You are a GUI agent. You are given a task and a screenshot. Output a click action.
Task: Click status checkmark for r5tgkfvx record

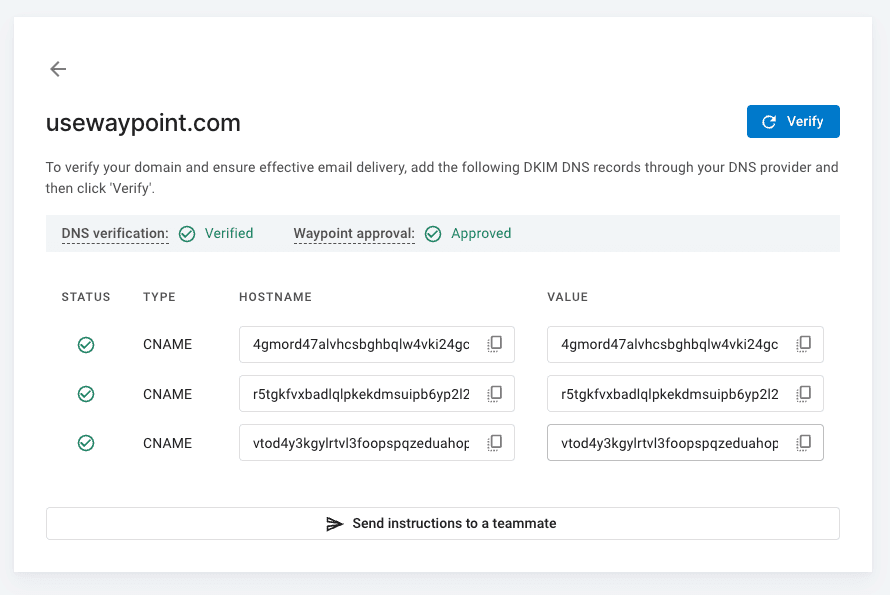(x=86, y=394)
